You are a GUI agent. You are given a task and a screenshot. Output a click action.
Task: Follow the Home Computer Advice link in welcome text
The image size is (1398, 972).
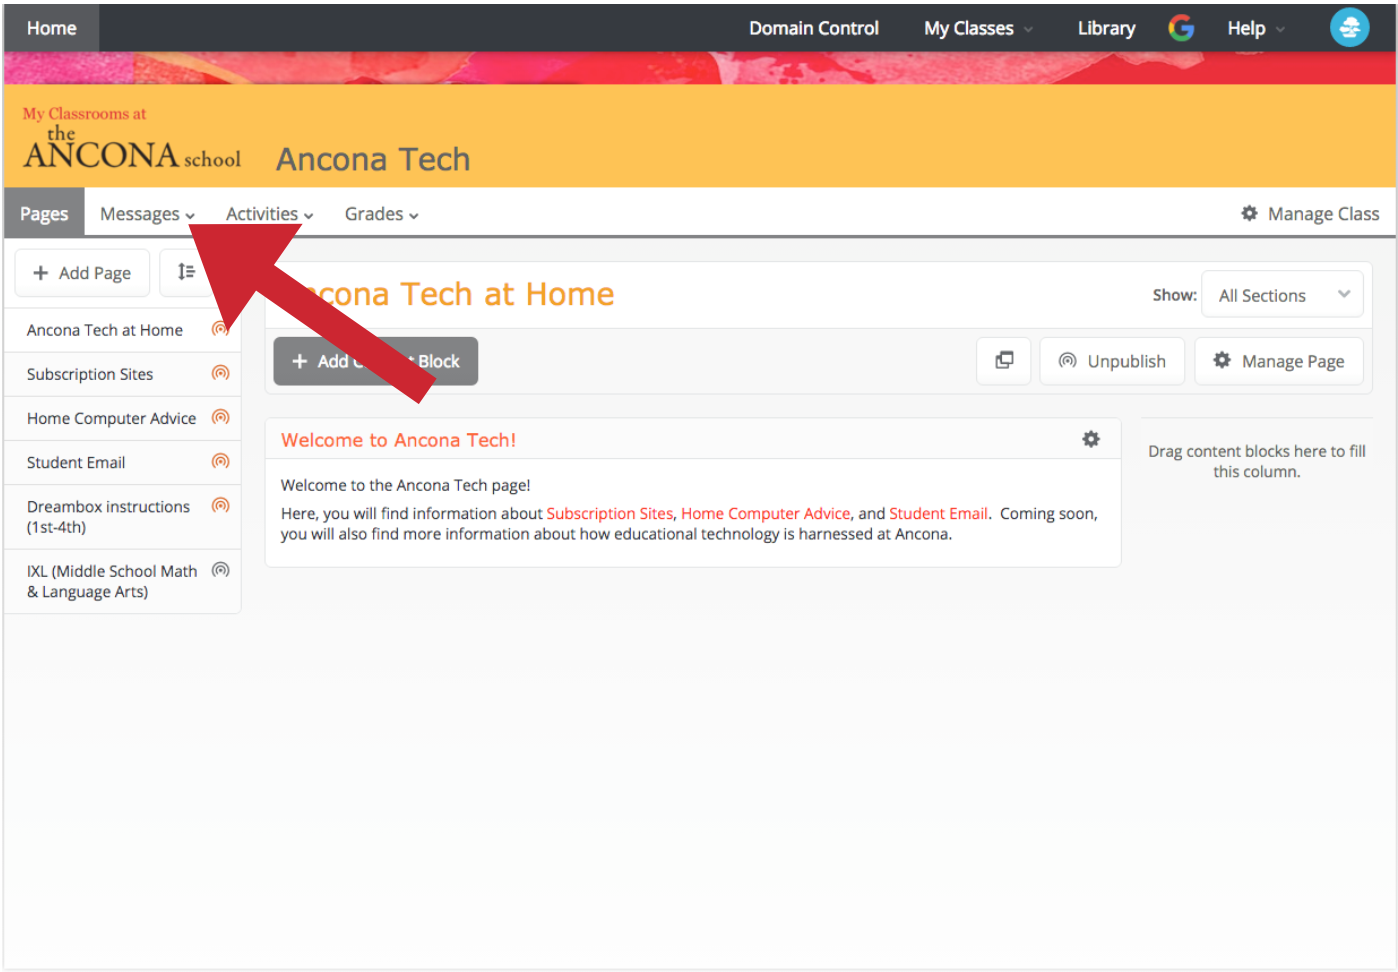click(x=765, y=513)
